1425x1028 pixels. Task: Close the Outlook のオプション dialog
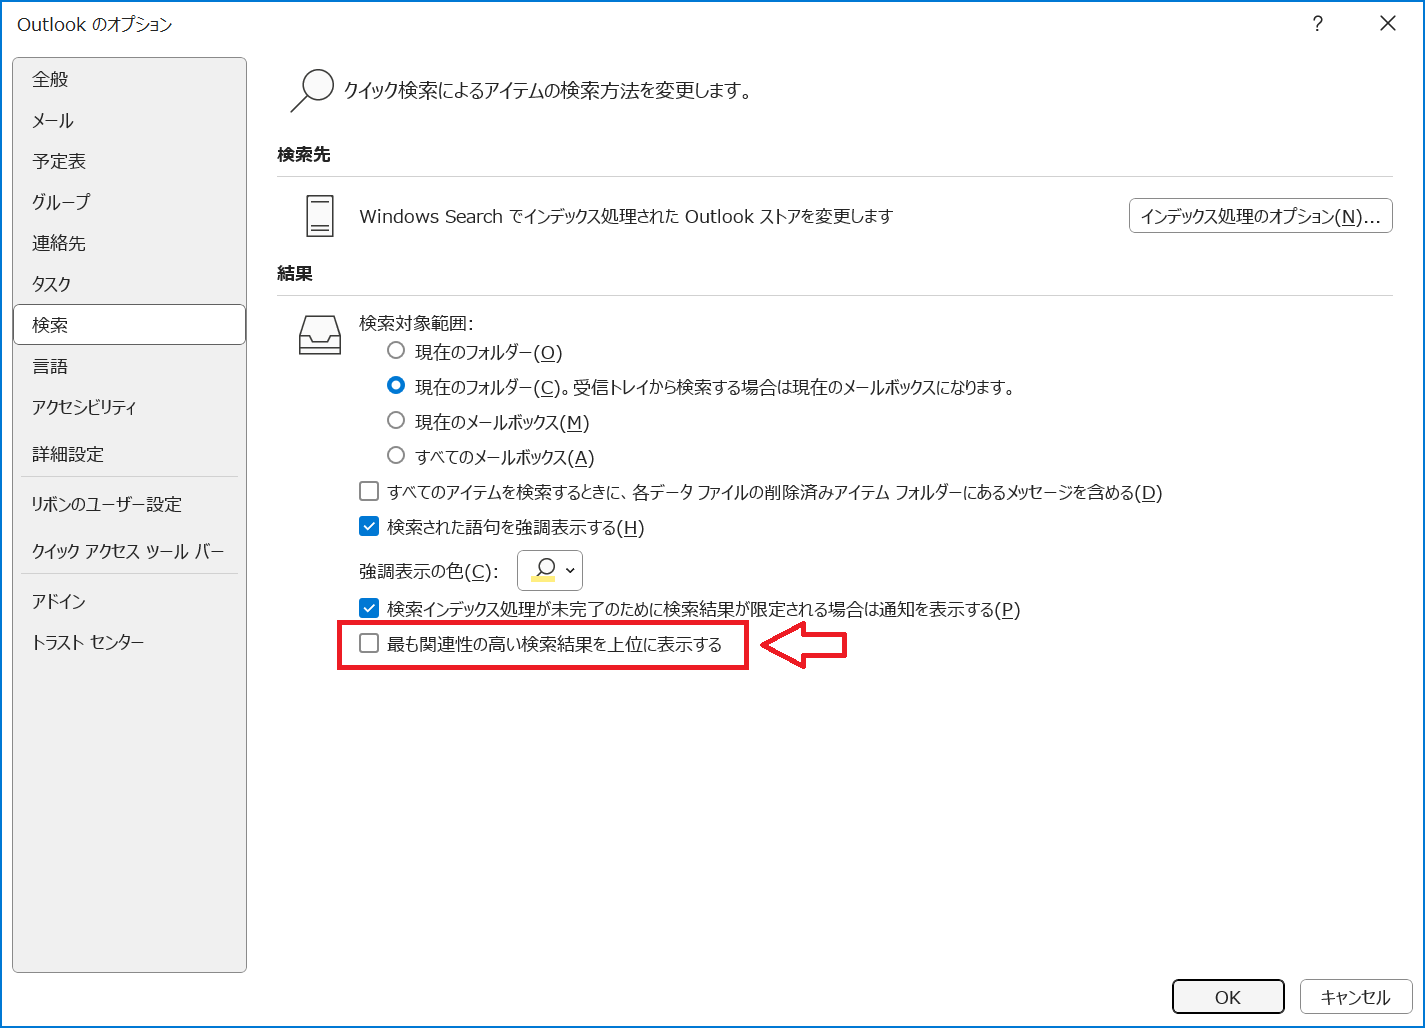1388,24
